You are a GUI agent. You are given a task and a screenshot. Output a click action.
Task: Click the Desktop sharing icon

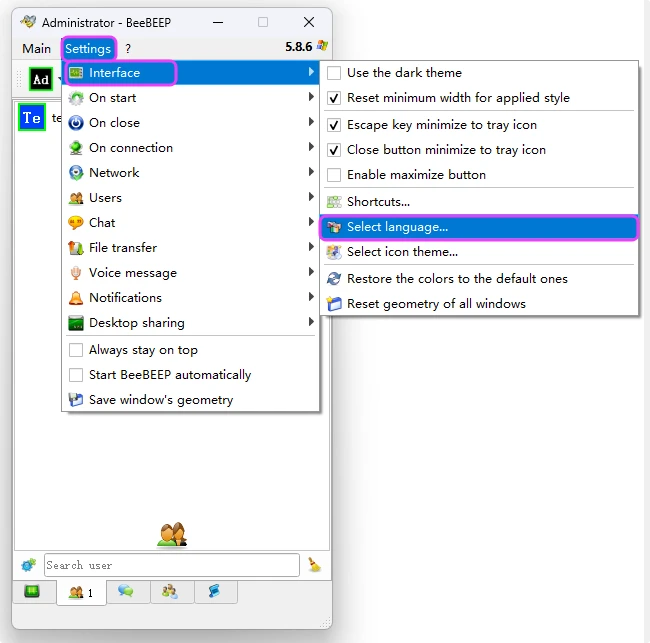click(x=76, y=323)
